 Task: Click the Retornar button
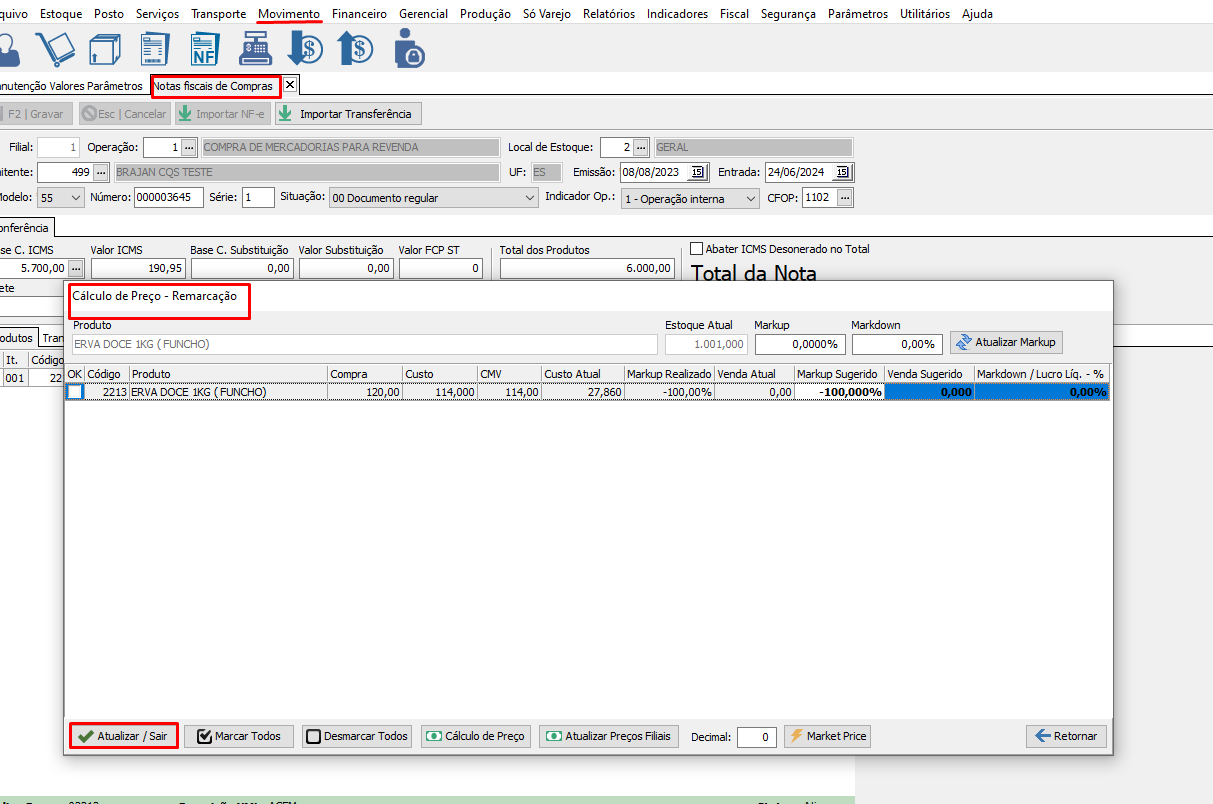(1066, 736)
